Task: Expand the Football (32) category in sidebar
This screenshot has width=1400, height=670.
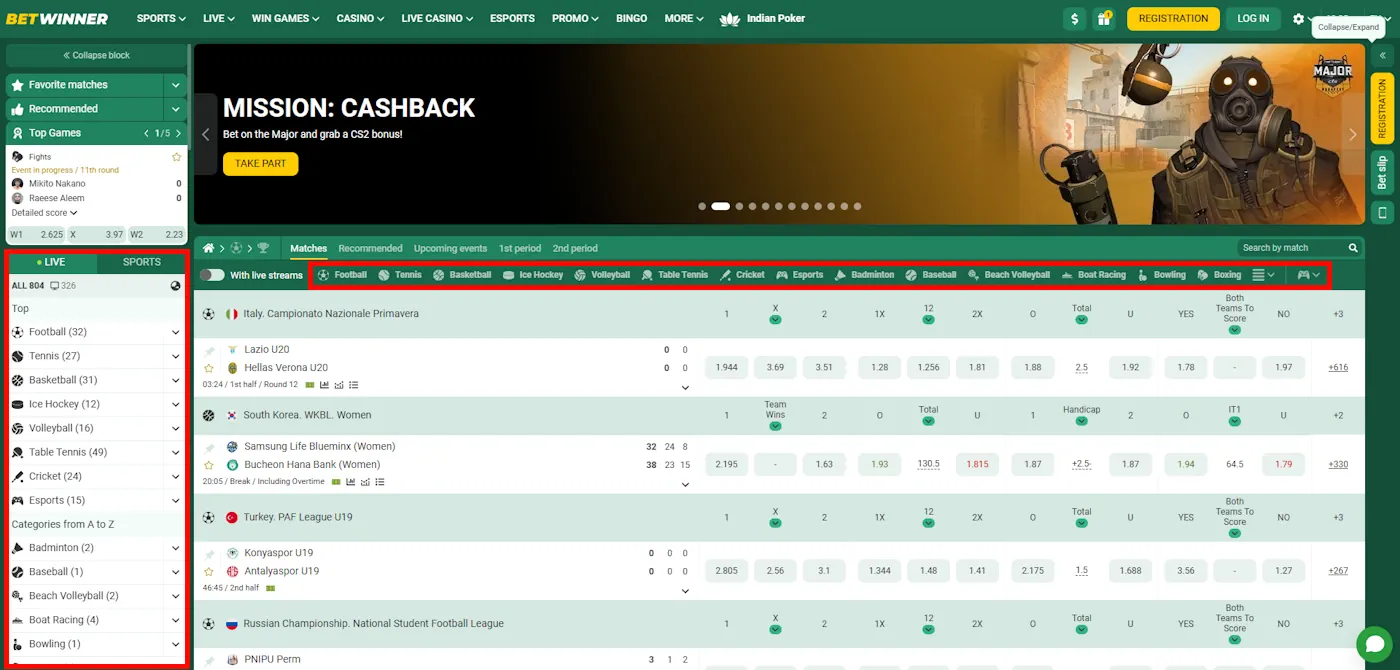Action: tap(175, 331)
